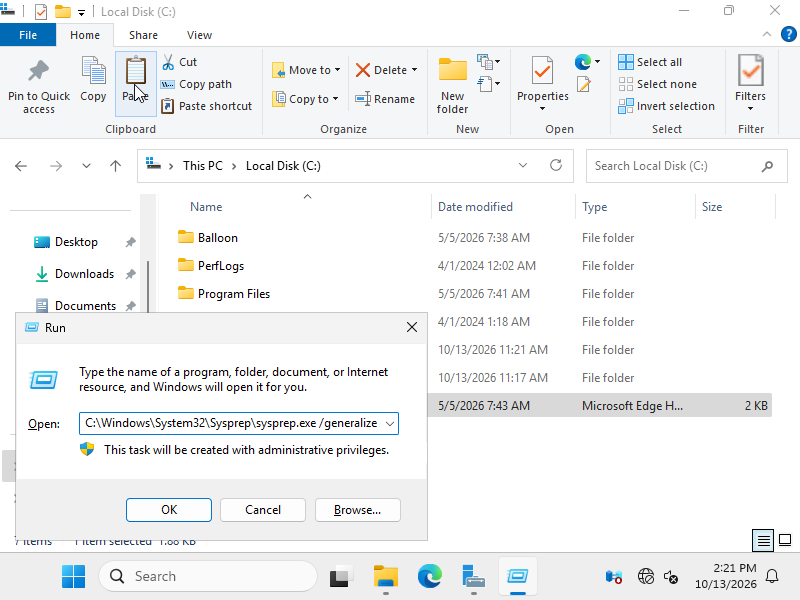The image size is (800, 600).
Task: Collapse the ribbon with the chevron
Action: [x=766, y=34]
